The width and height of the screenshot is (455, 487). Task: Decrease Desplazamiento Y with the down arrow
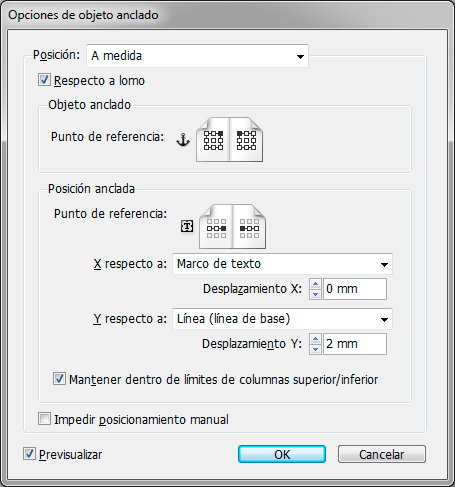click(x=315, y=349)
